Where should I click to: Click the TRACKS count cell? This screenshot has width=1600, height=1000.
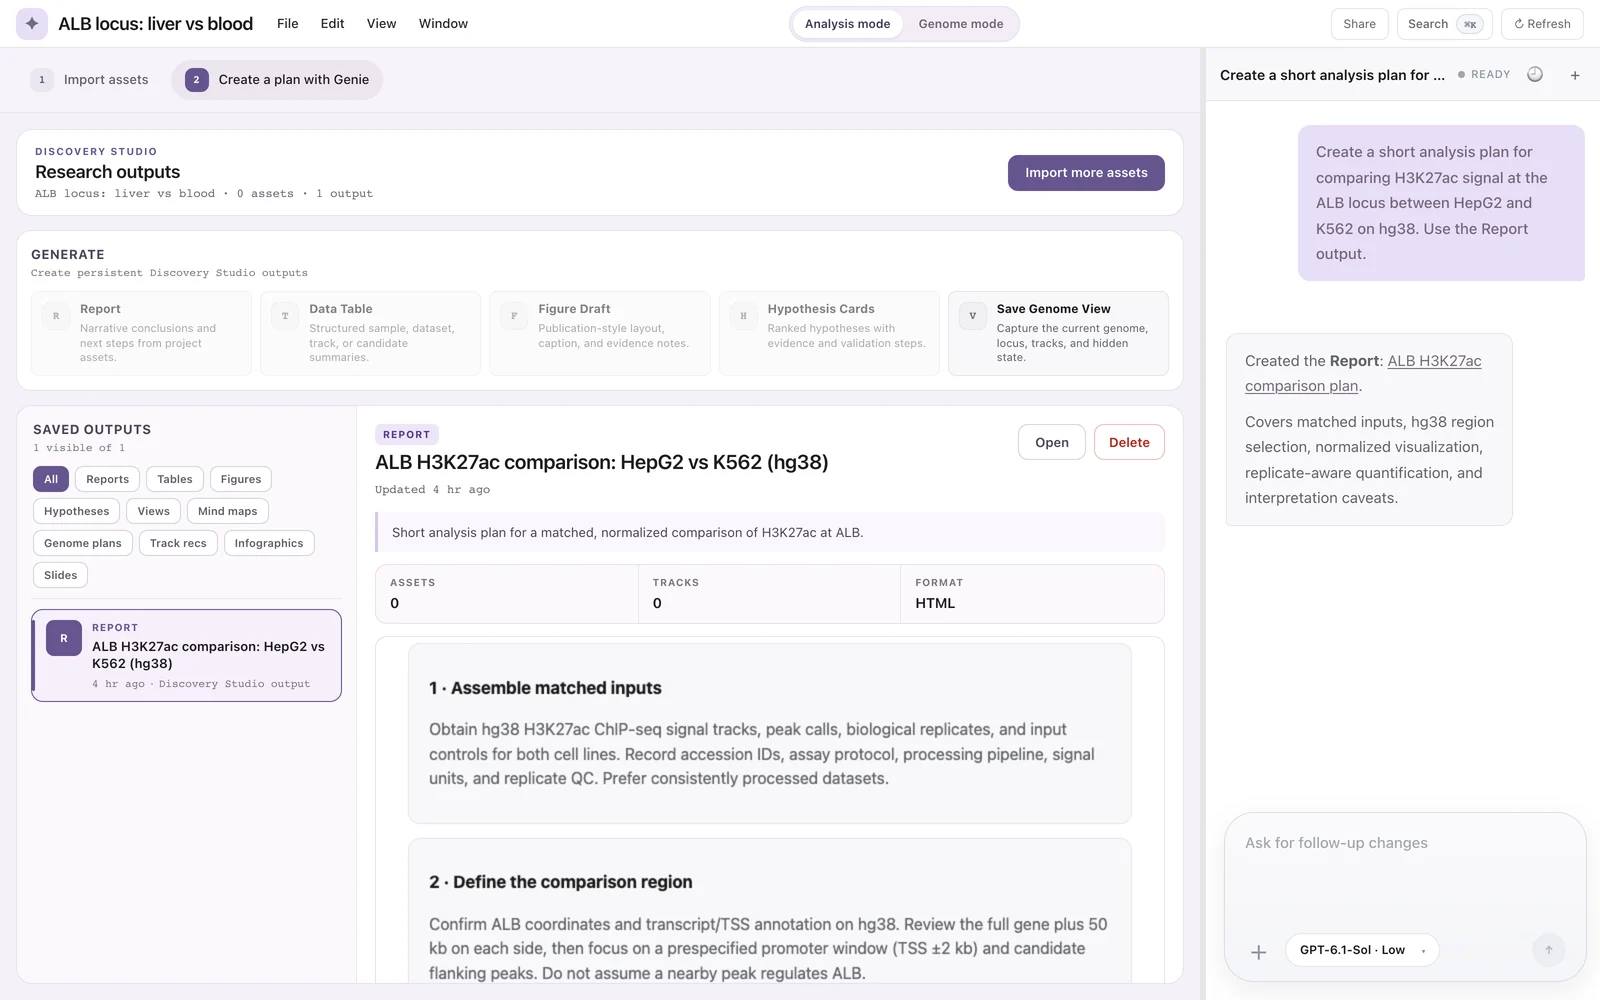tap(769, 594)
